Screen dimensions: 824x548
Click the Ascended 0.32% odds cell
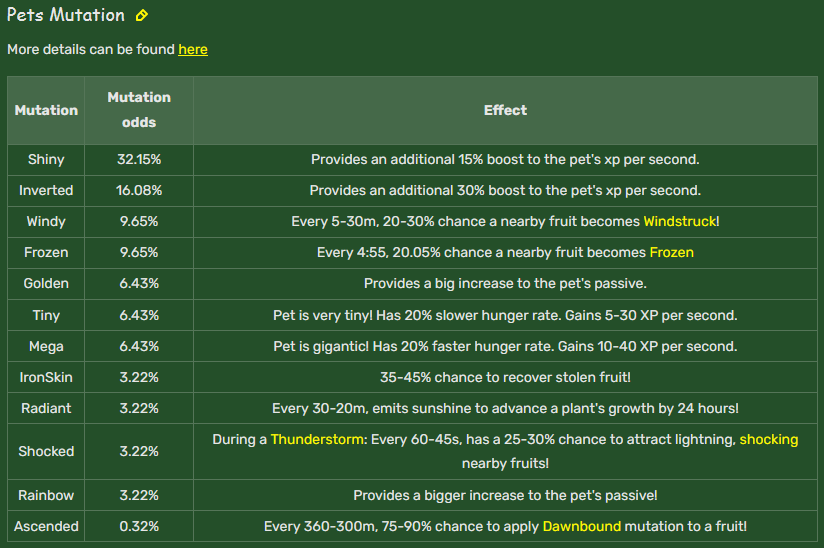pyautogui.click(x=139, y=526)
